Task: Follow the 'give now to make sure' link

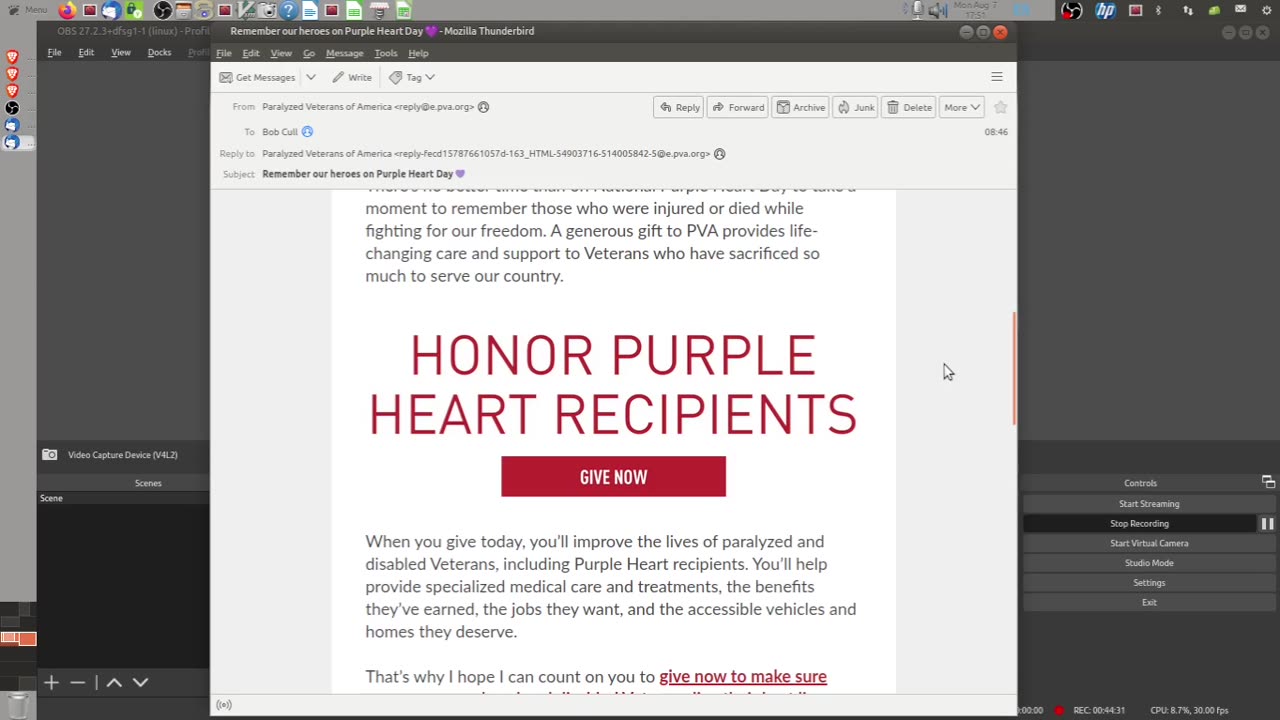Action: coord(743,677)
